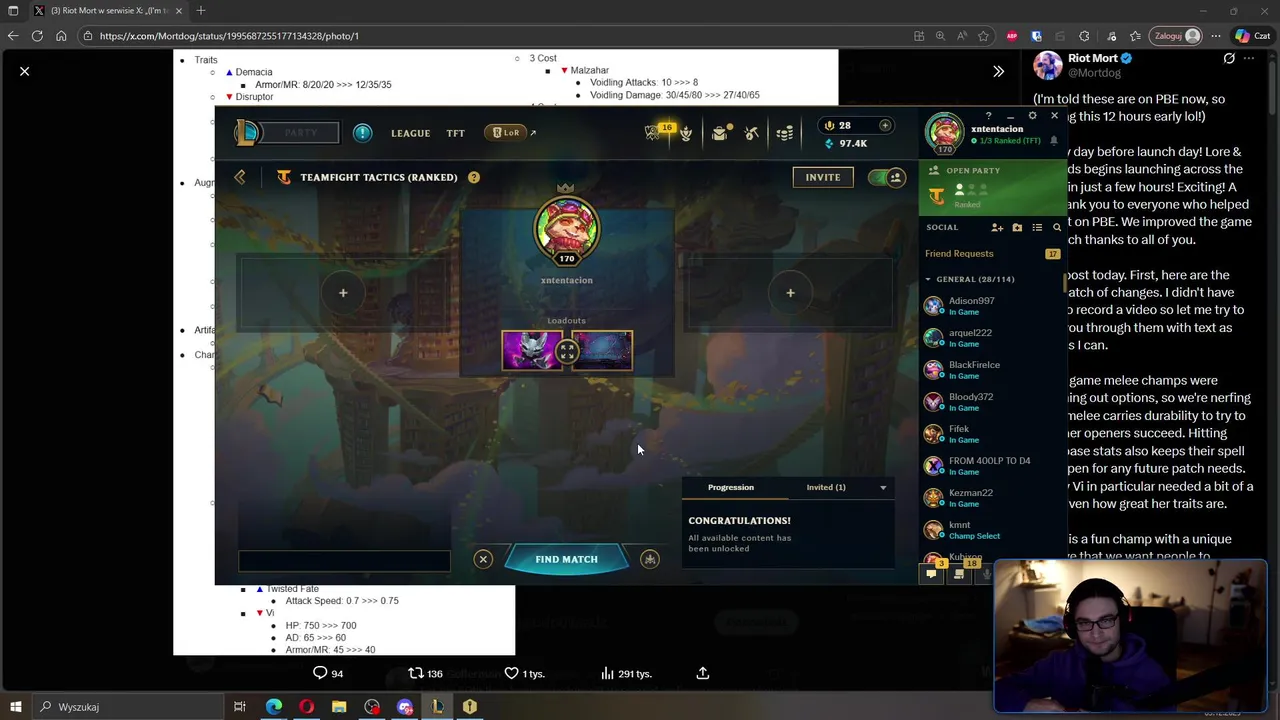Open the list options icon in Social
Viewport: 1280px width, 720px height.
pyautogui.click(x=1037, y=227)
